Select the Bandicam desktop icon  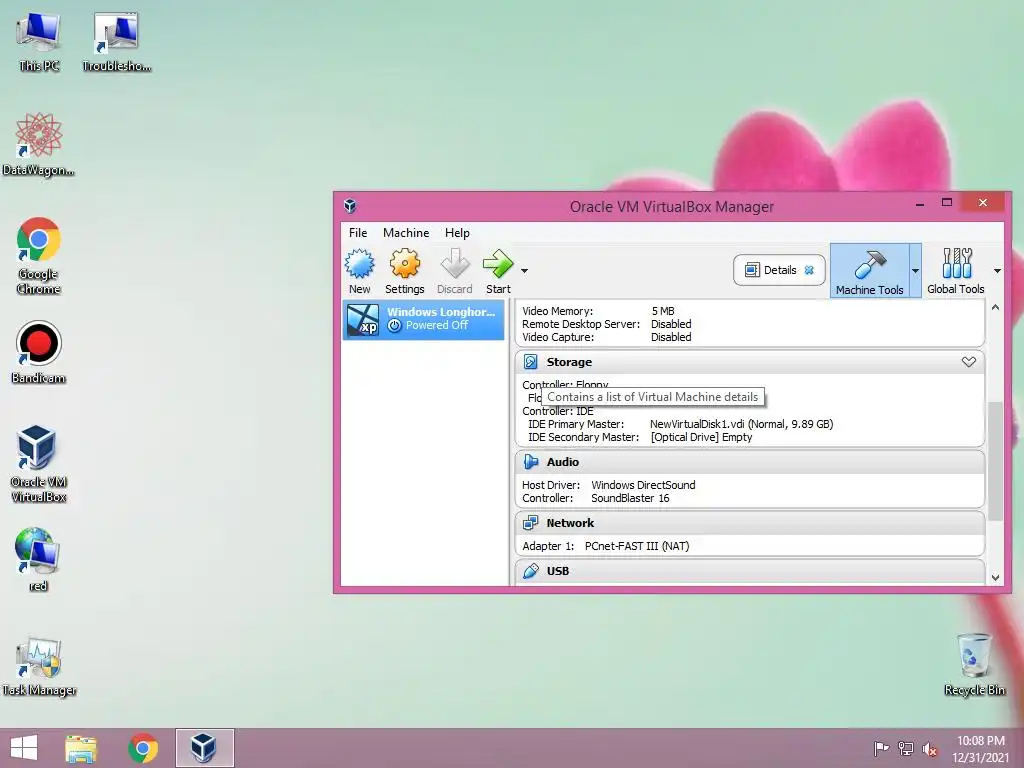tap(39, 353)
